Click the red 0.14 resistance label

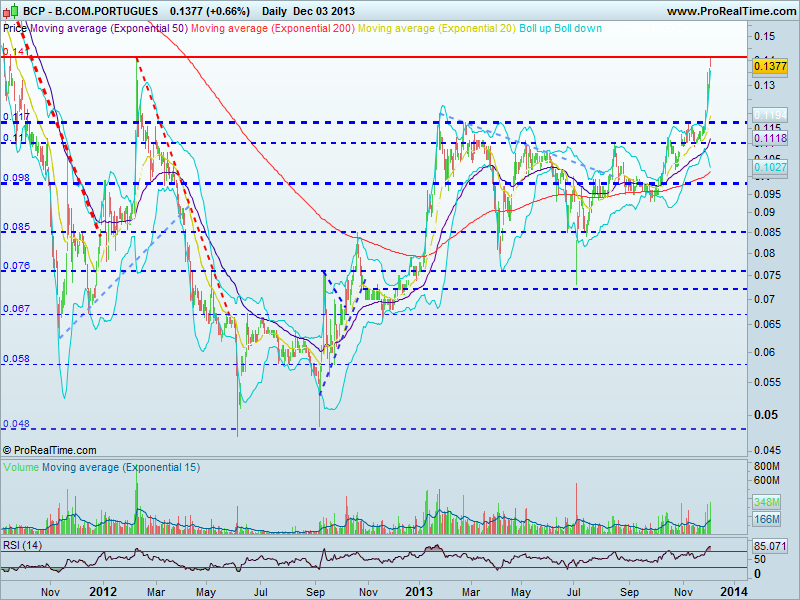click(13, 52)
